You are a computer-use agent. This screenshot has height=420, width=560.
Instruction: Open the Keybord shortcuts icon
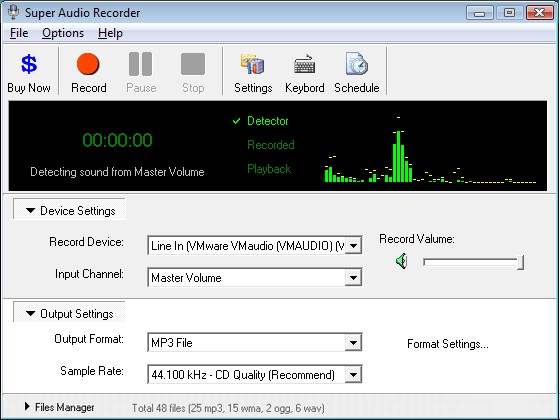click(x=304, y=64)
